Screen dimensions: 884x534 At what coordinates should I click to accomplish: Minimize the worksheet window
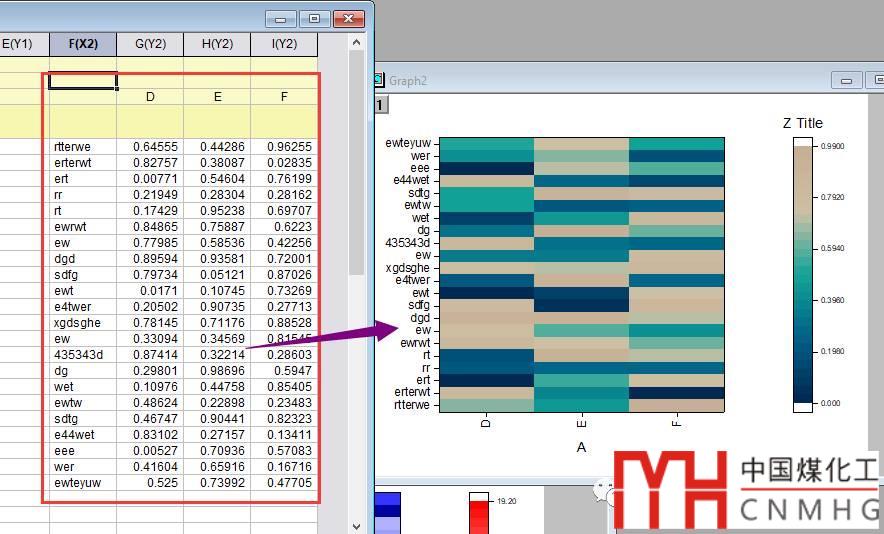281,19
